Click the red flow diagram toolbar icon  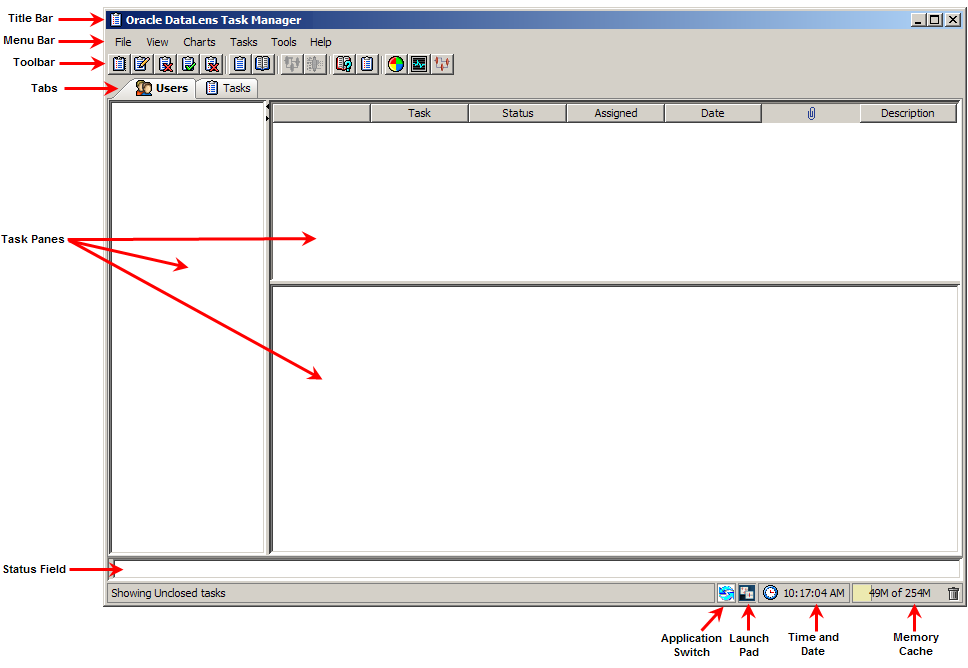(442, 64)
